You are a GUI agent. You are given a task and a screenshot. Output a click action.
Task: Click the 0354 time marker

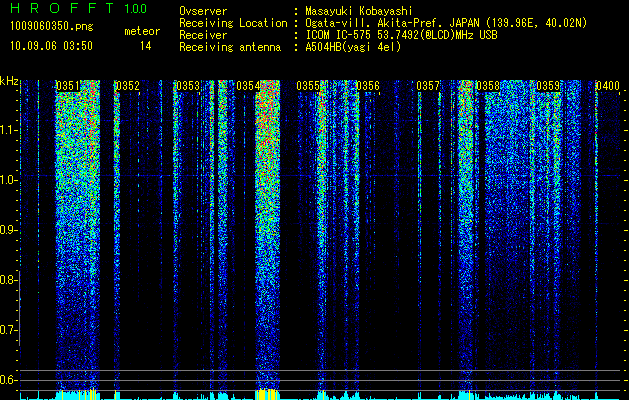248,86
